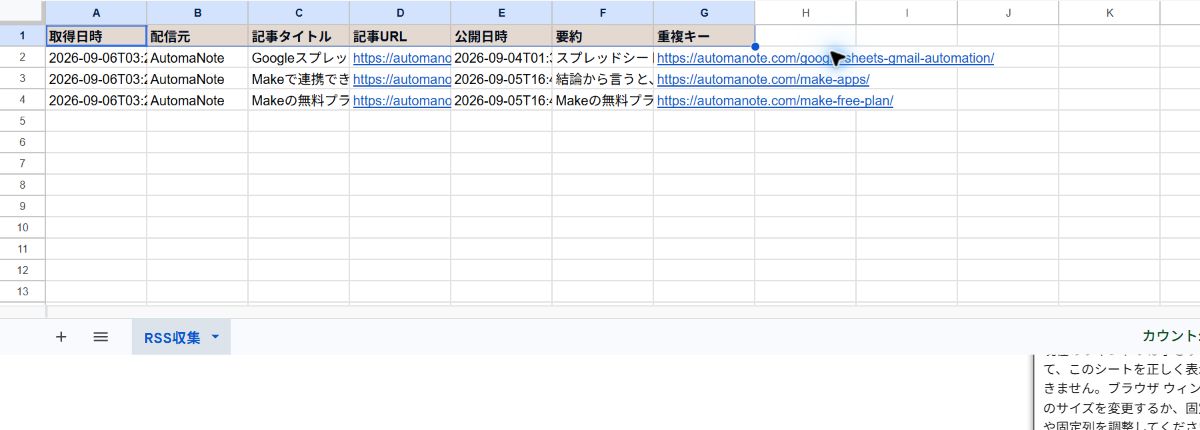Click AutomaNote cell in row 3
This screenshot has width=1200, height=430.
[x=198, y=78]
